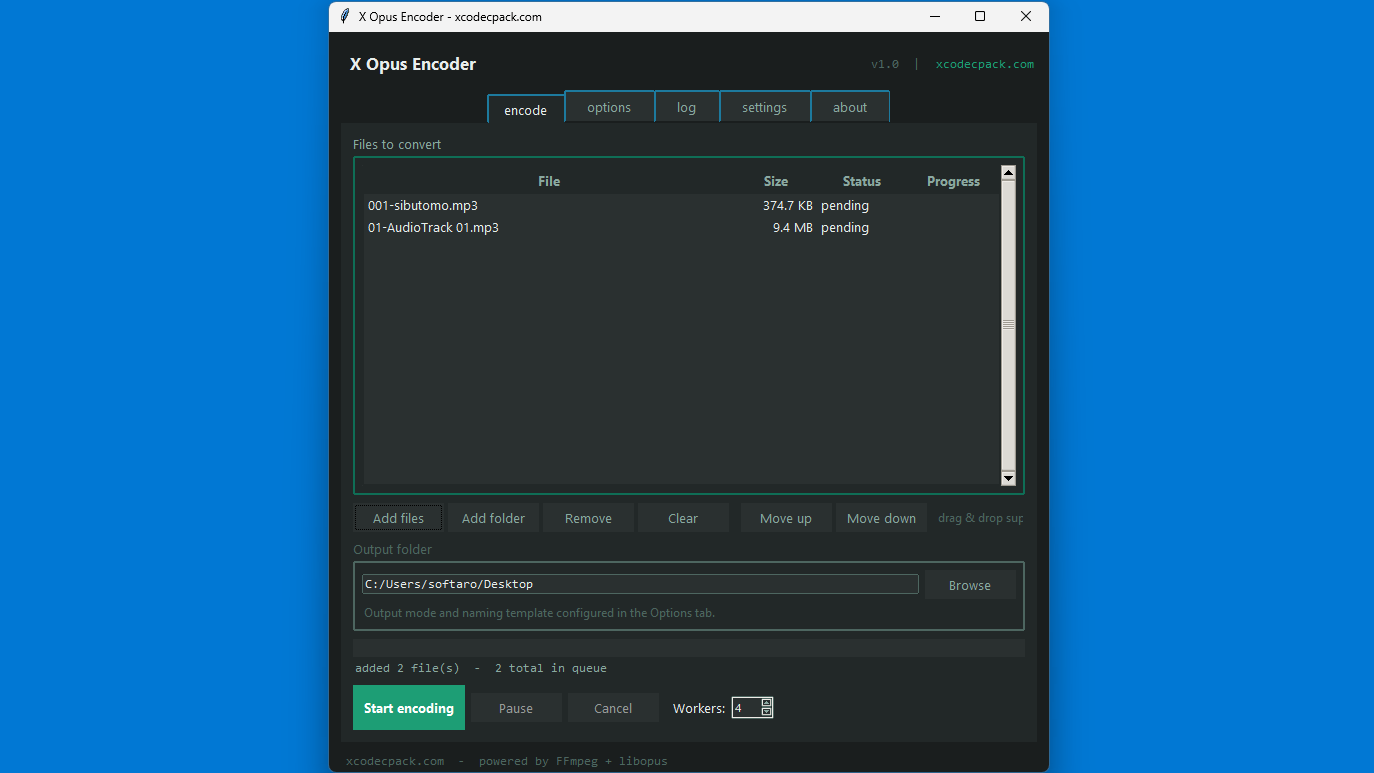This screenshot has width=1374, height=773.
Task: Click Start encoding button
Action: point(408,707)
